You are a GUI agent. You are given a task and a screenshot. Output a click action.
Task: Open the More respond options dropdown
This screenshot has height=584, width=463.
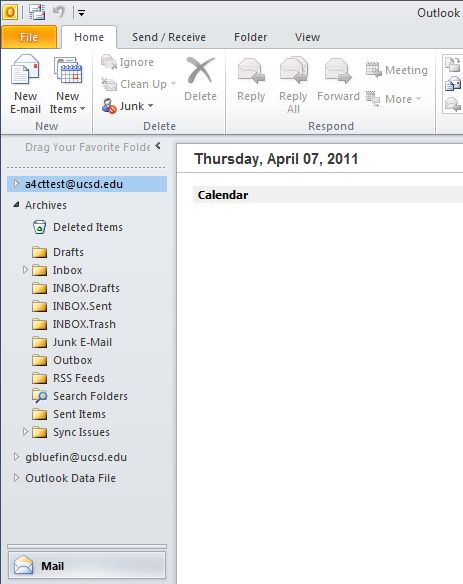[x=394, y=99]
